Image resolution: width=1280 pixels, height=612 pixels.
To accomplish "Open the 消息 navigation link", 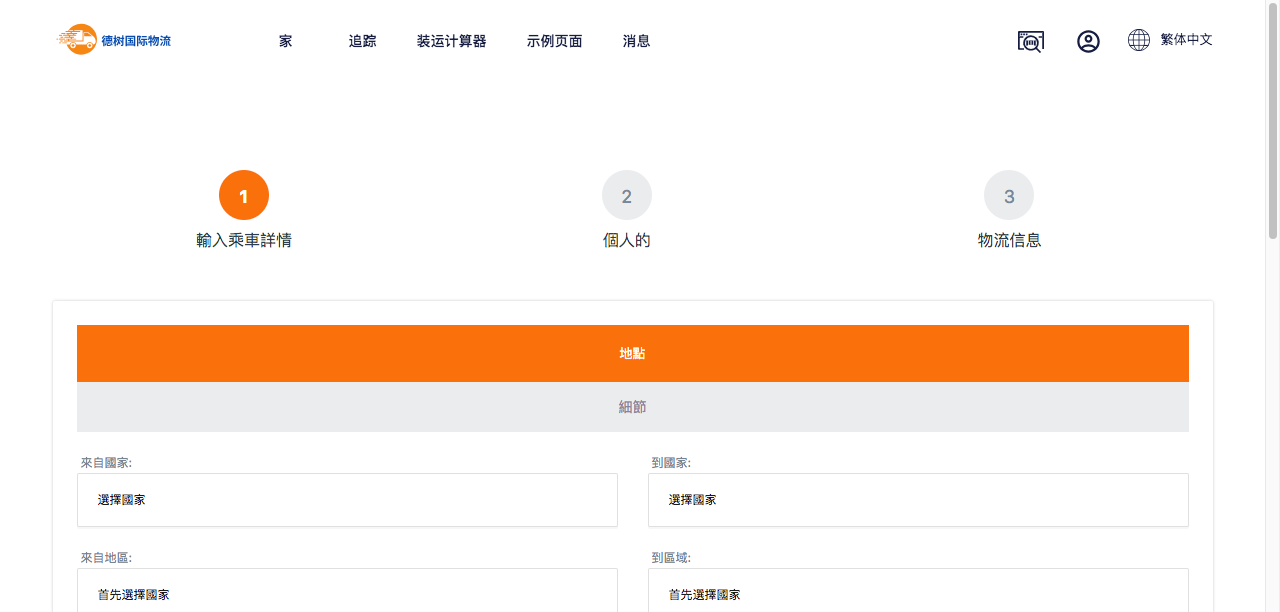I will pos(636,41).
